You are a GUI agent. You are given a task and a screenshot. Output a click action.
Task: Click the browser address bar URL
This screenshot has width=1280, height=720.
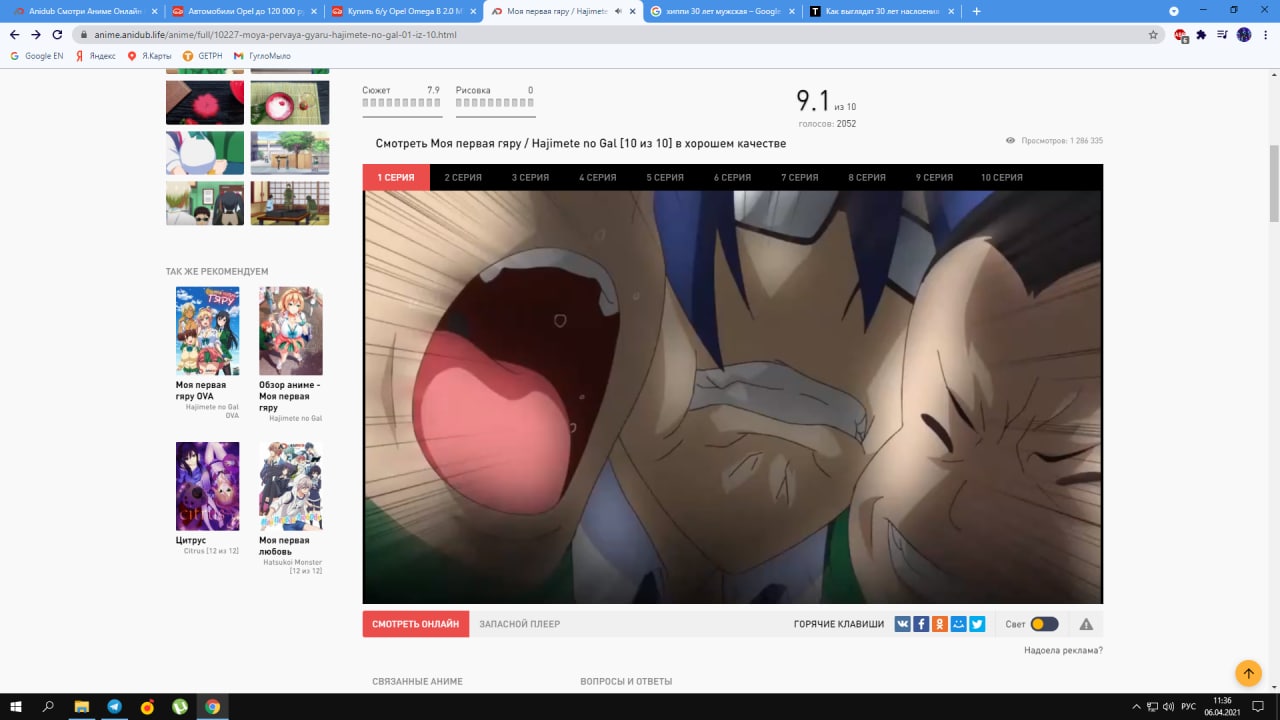click(x=276, y=34)
